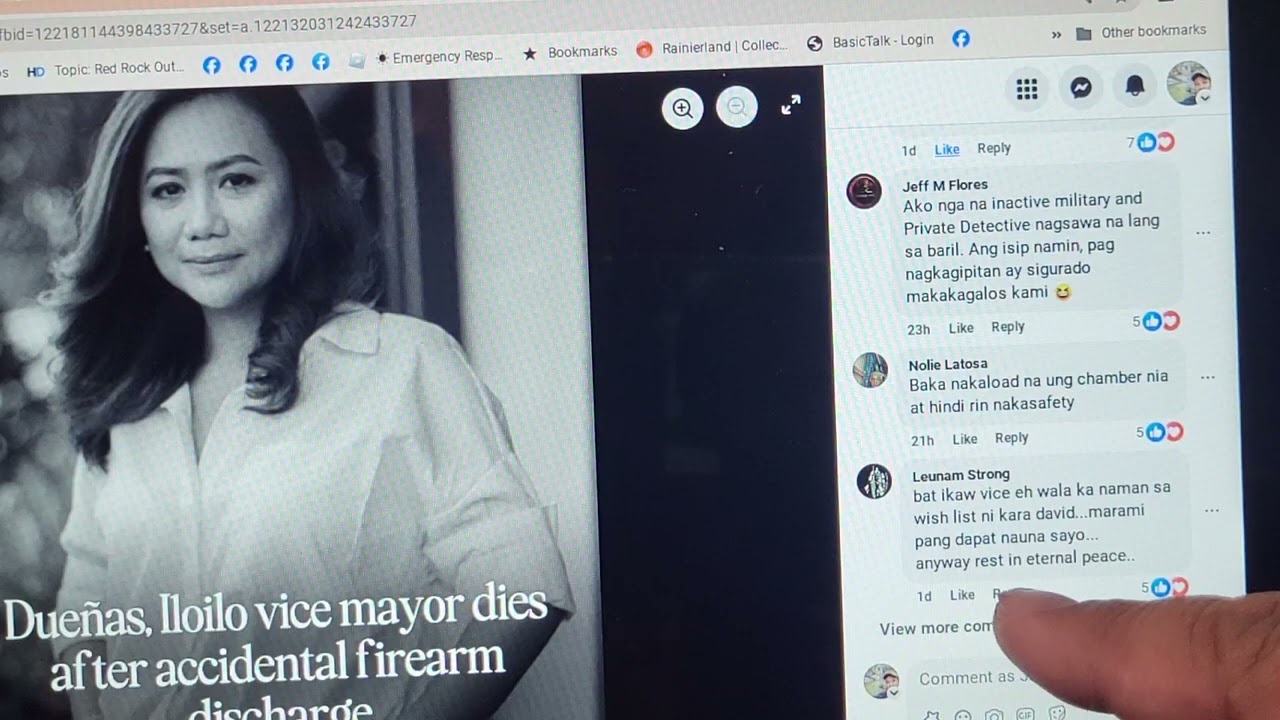This screenshot has width=1280, height=720.
Task: Open the account profile menu
Action: click(1189, 83)
